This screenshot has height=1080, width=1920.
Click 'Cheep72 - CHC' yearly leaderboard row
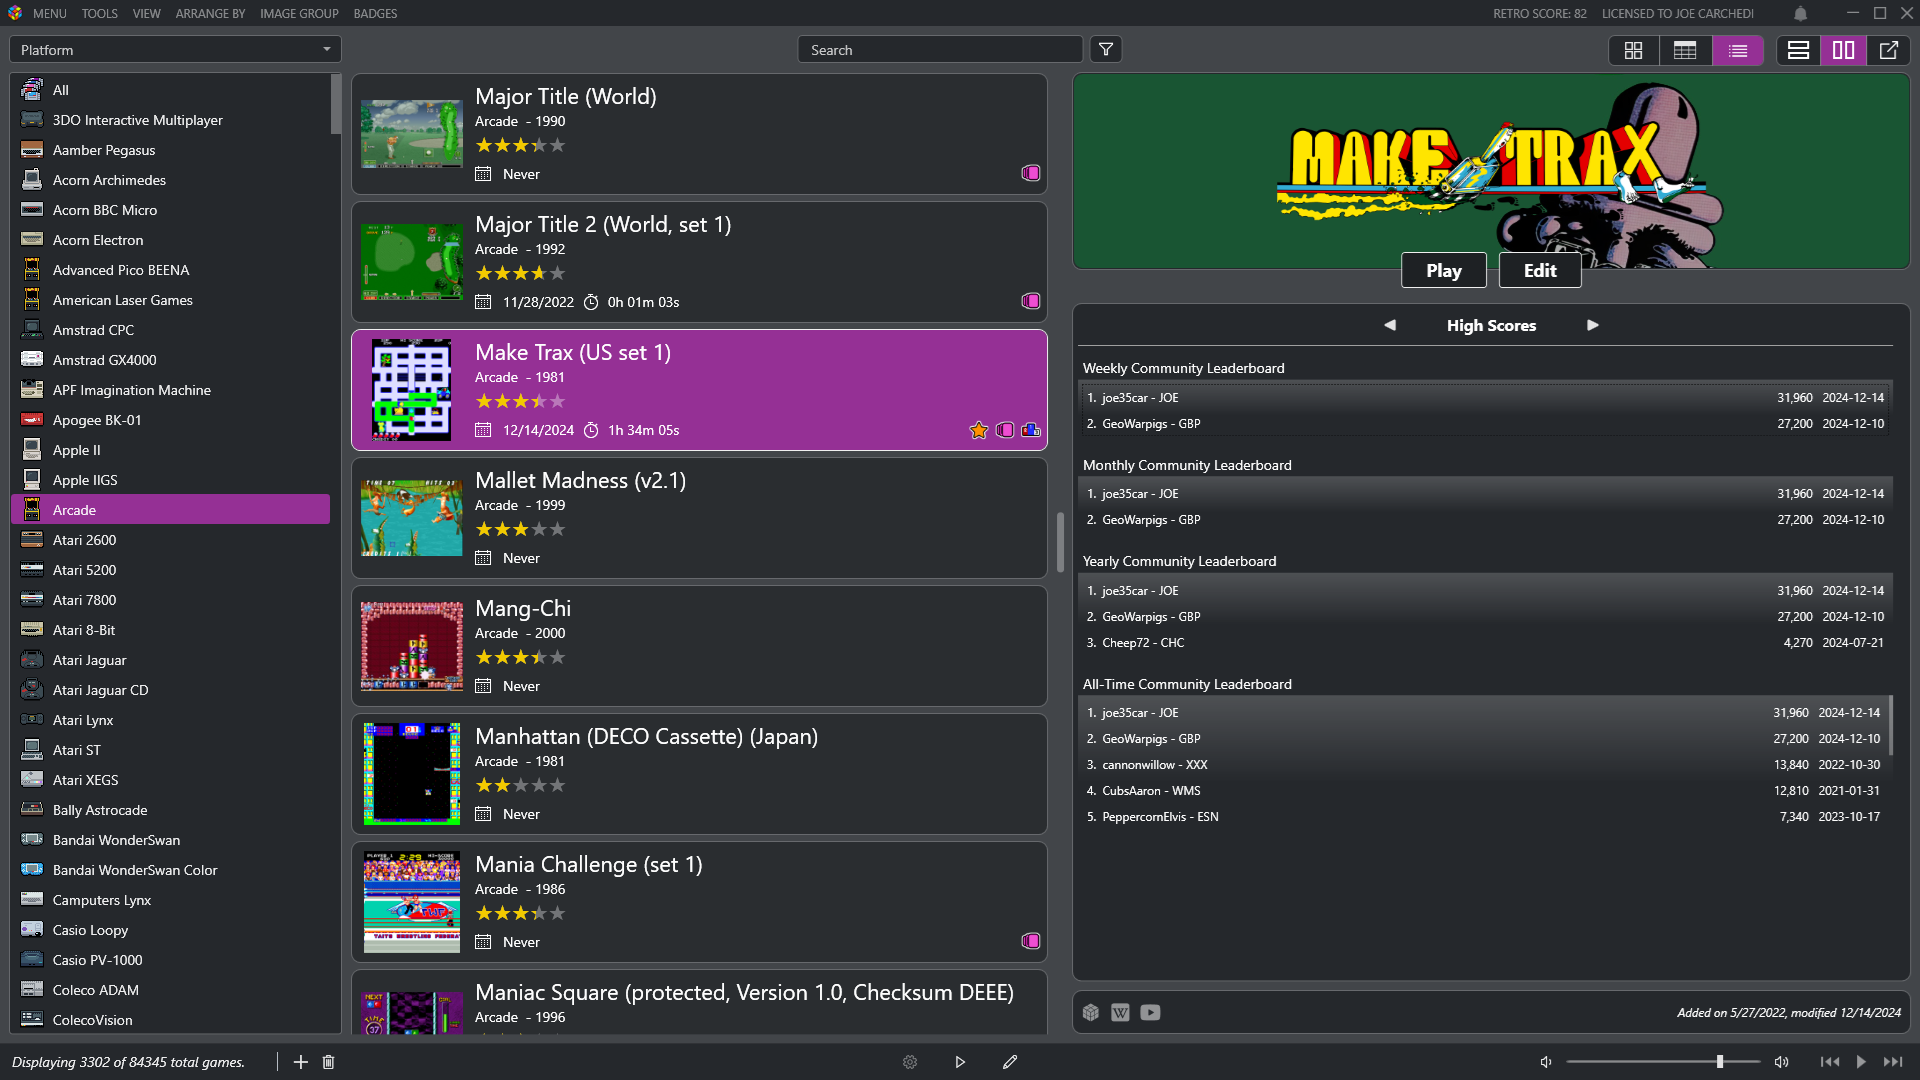tap(1486, 643)
